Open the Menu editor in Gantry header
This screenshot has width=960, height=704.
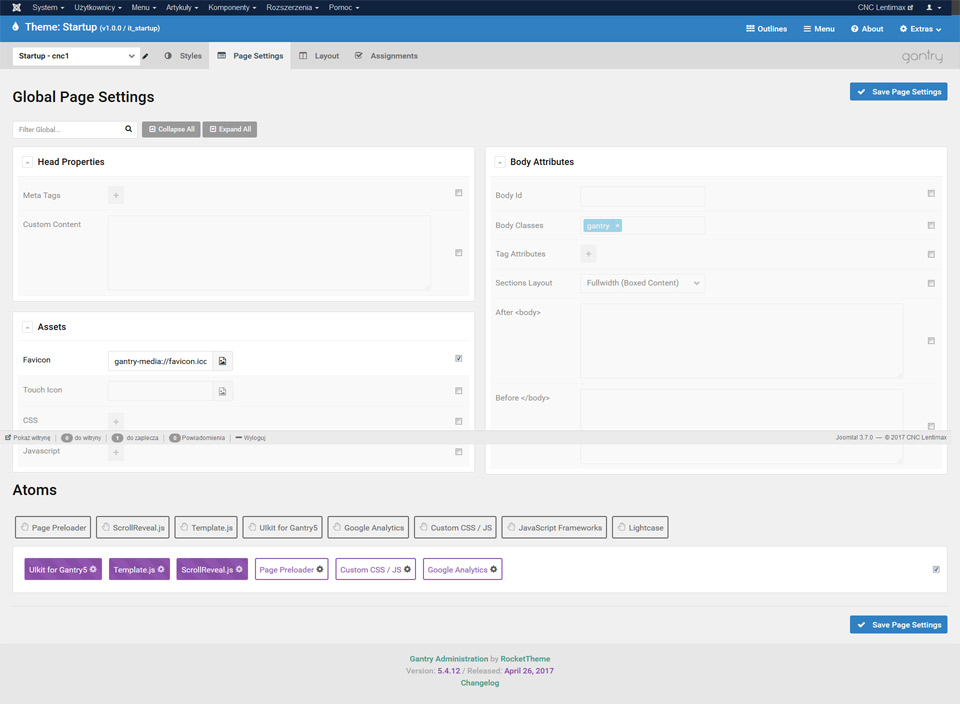(819, 29)
